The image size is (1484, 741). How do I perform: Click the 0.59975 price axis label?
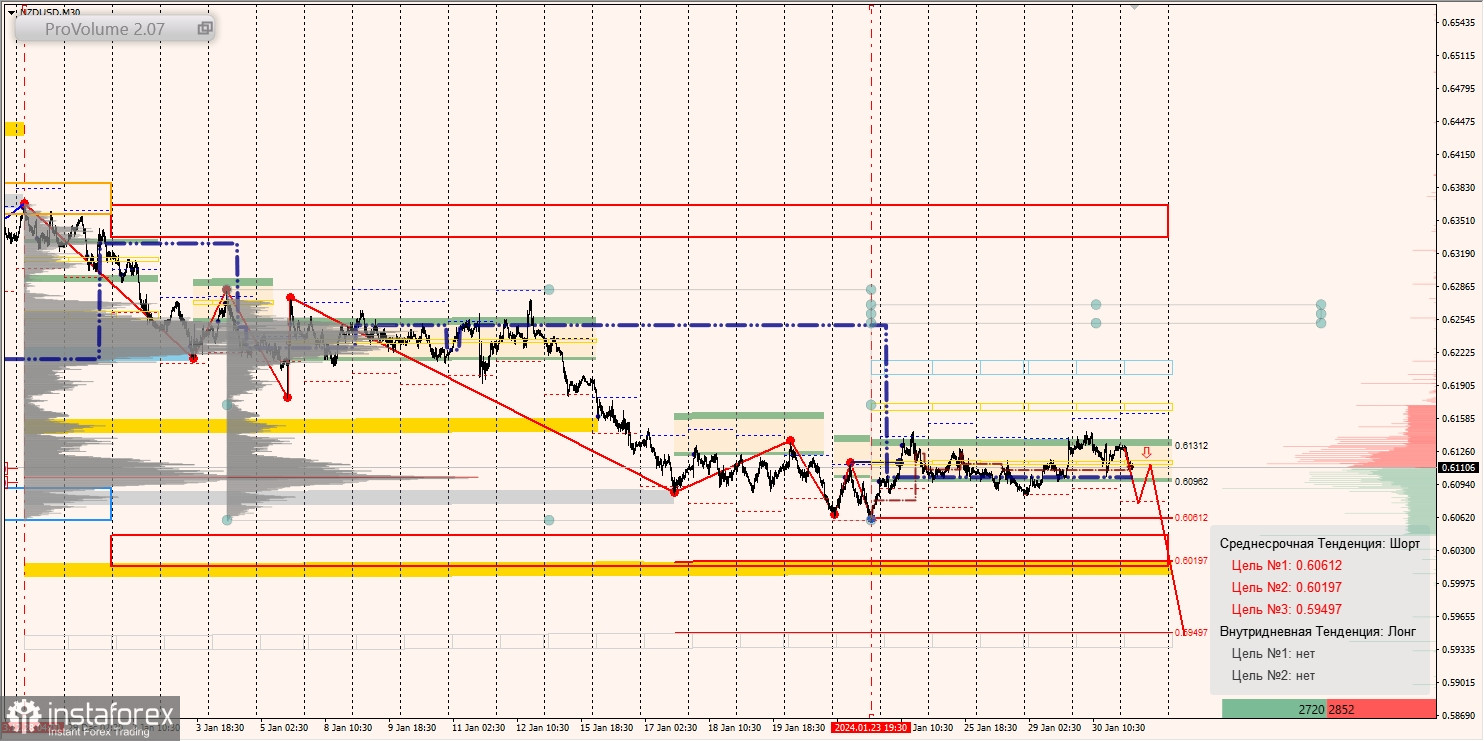[x=1459, y=583]
